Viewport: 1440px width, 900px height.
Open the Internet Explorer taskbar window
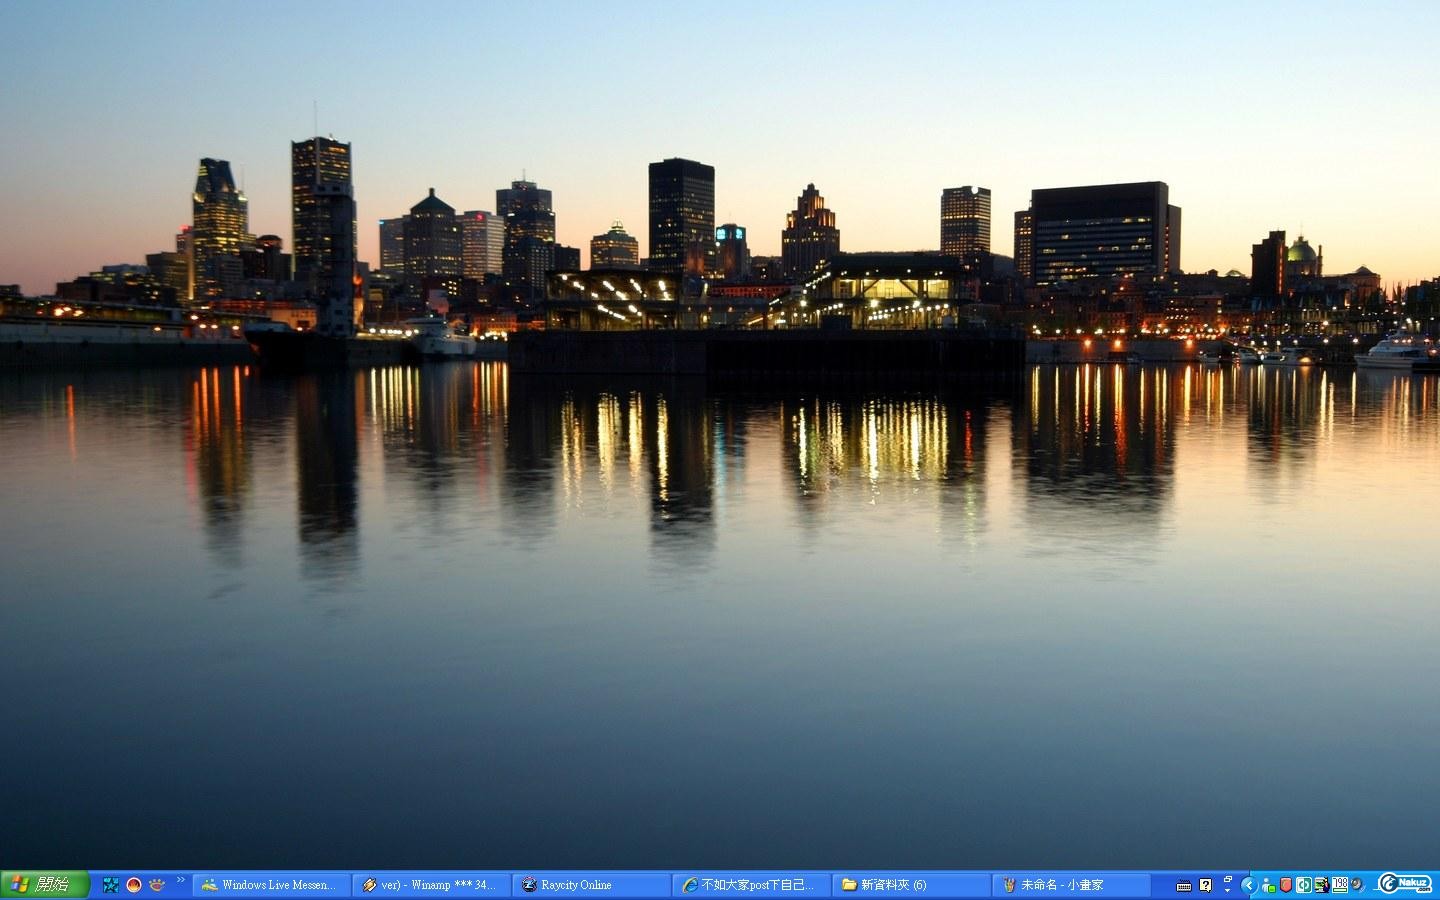[x=750, y=885]
